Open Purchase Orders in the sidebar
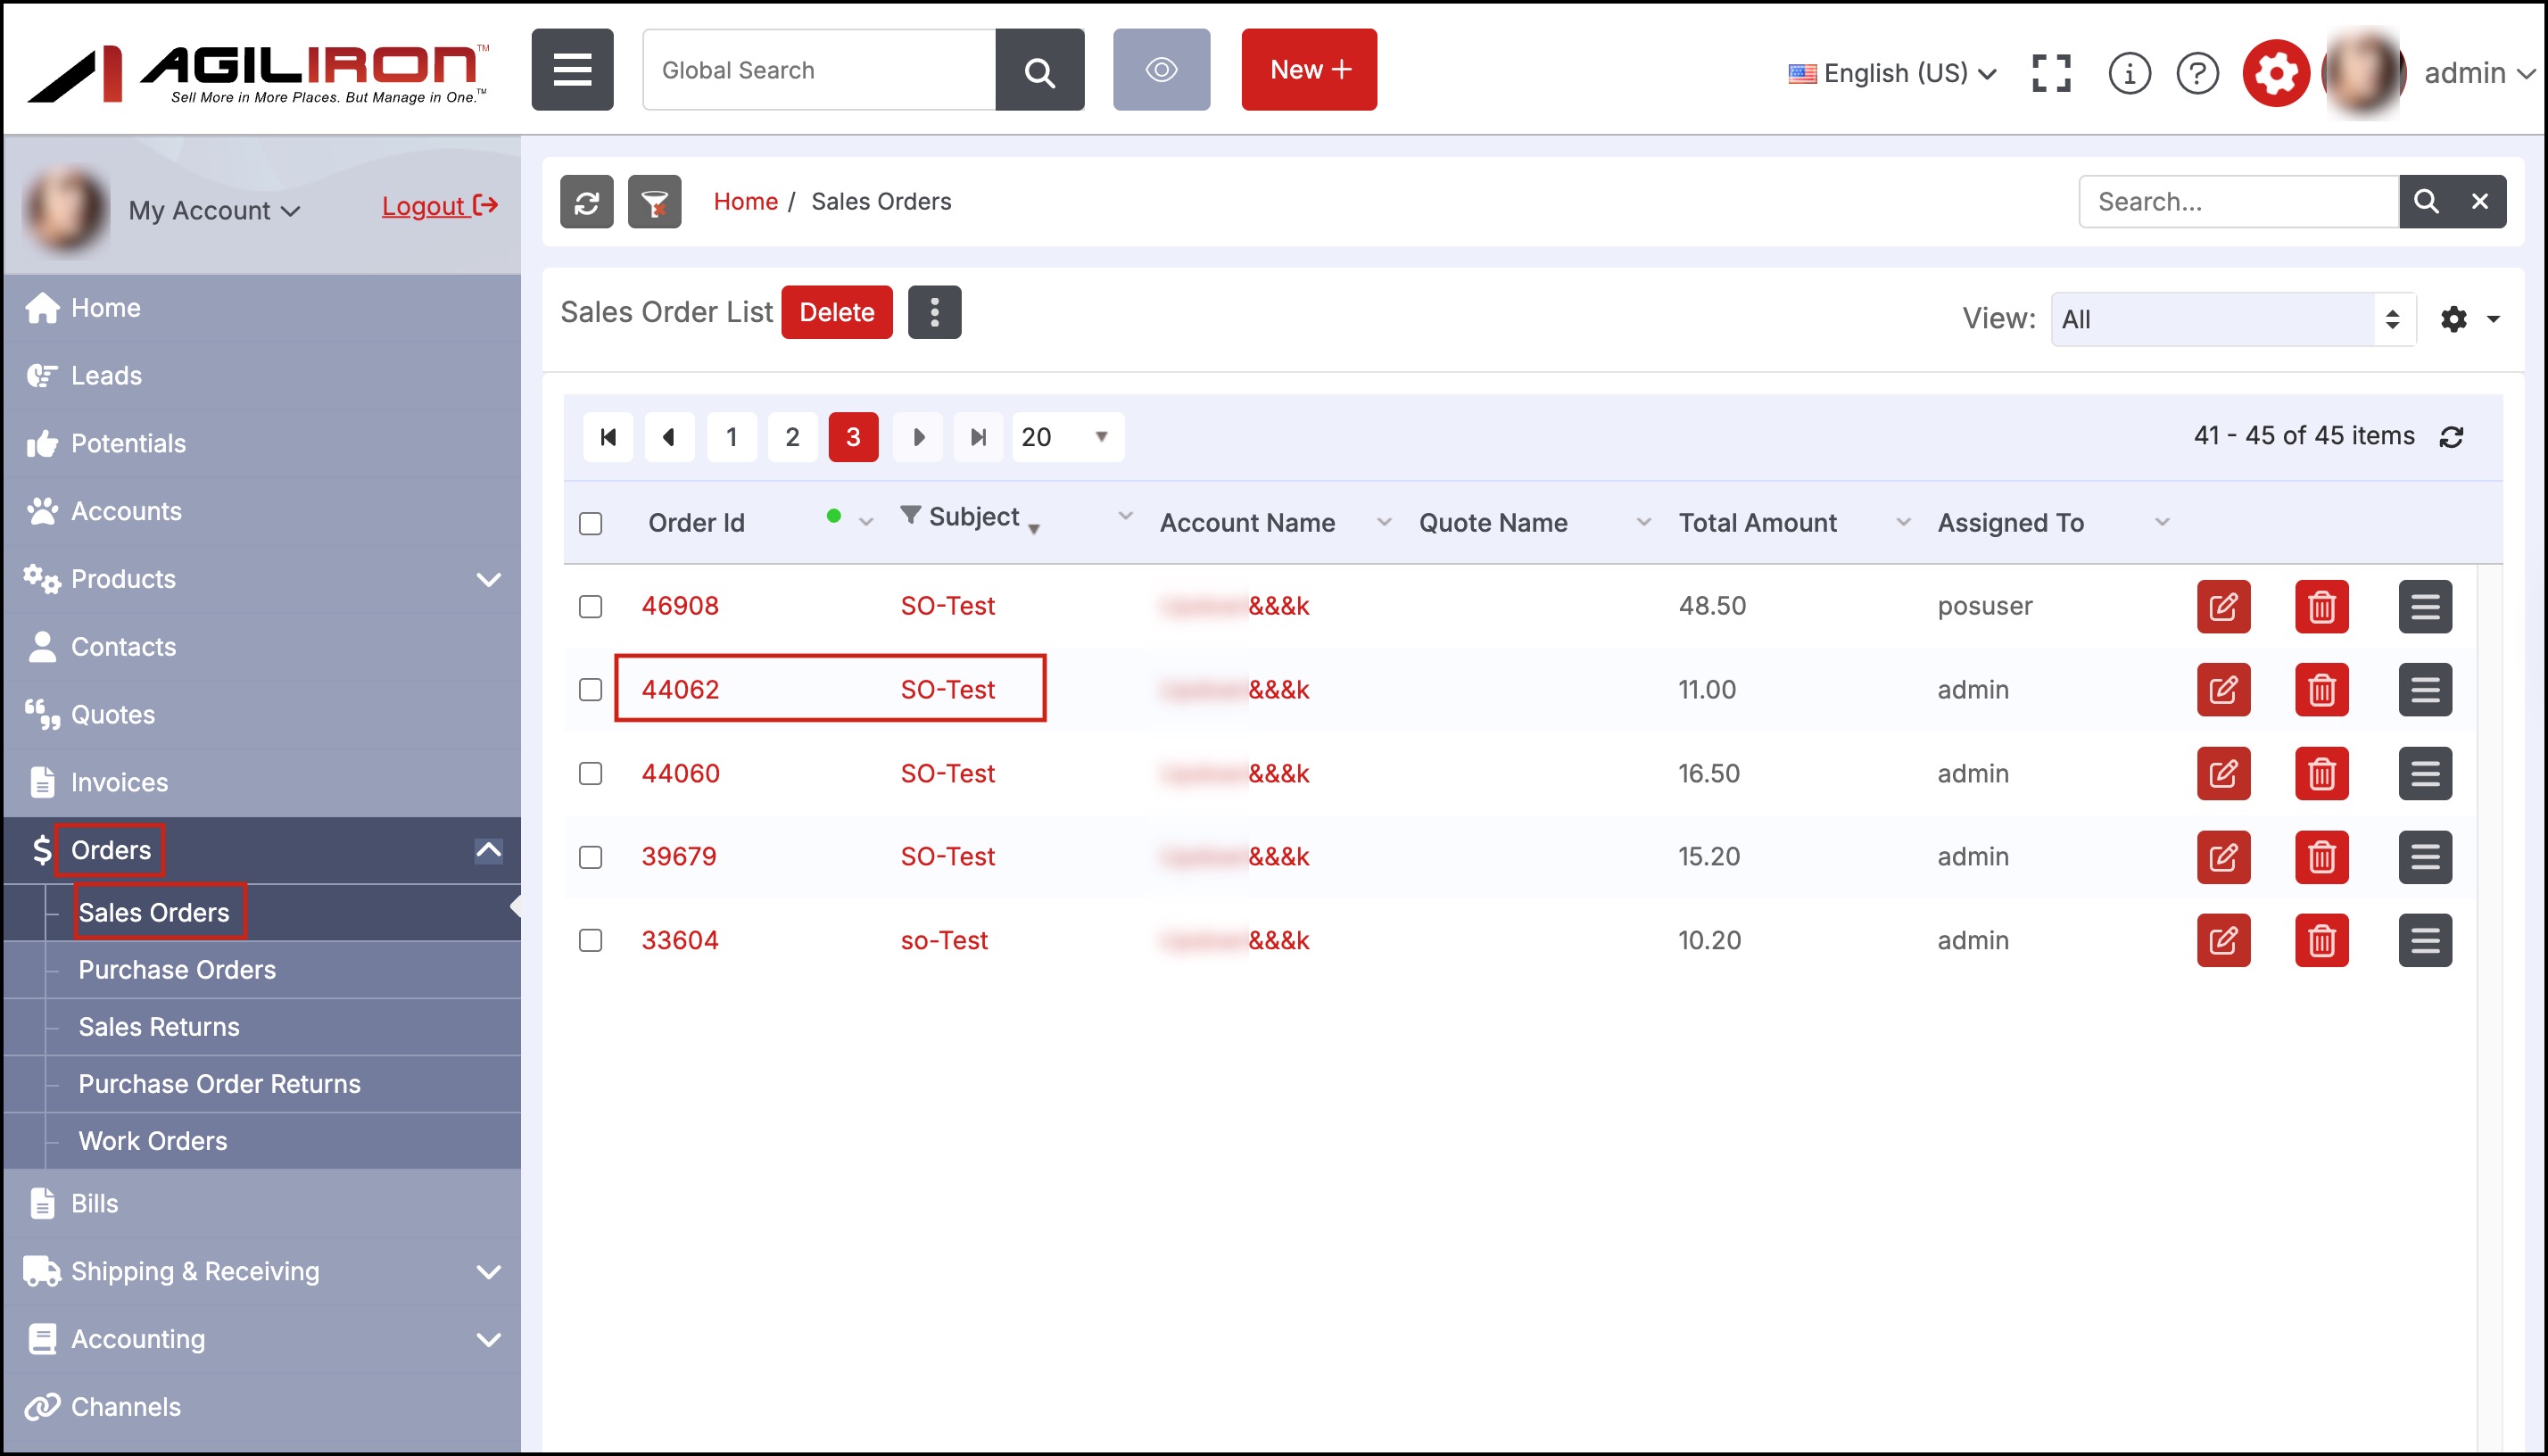 click(177, 969)
